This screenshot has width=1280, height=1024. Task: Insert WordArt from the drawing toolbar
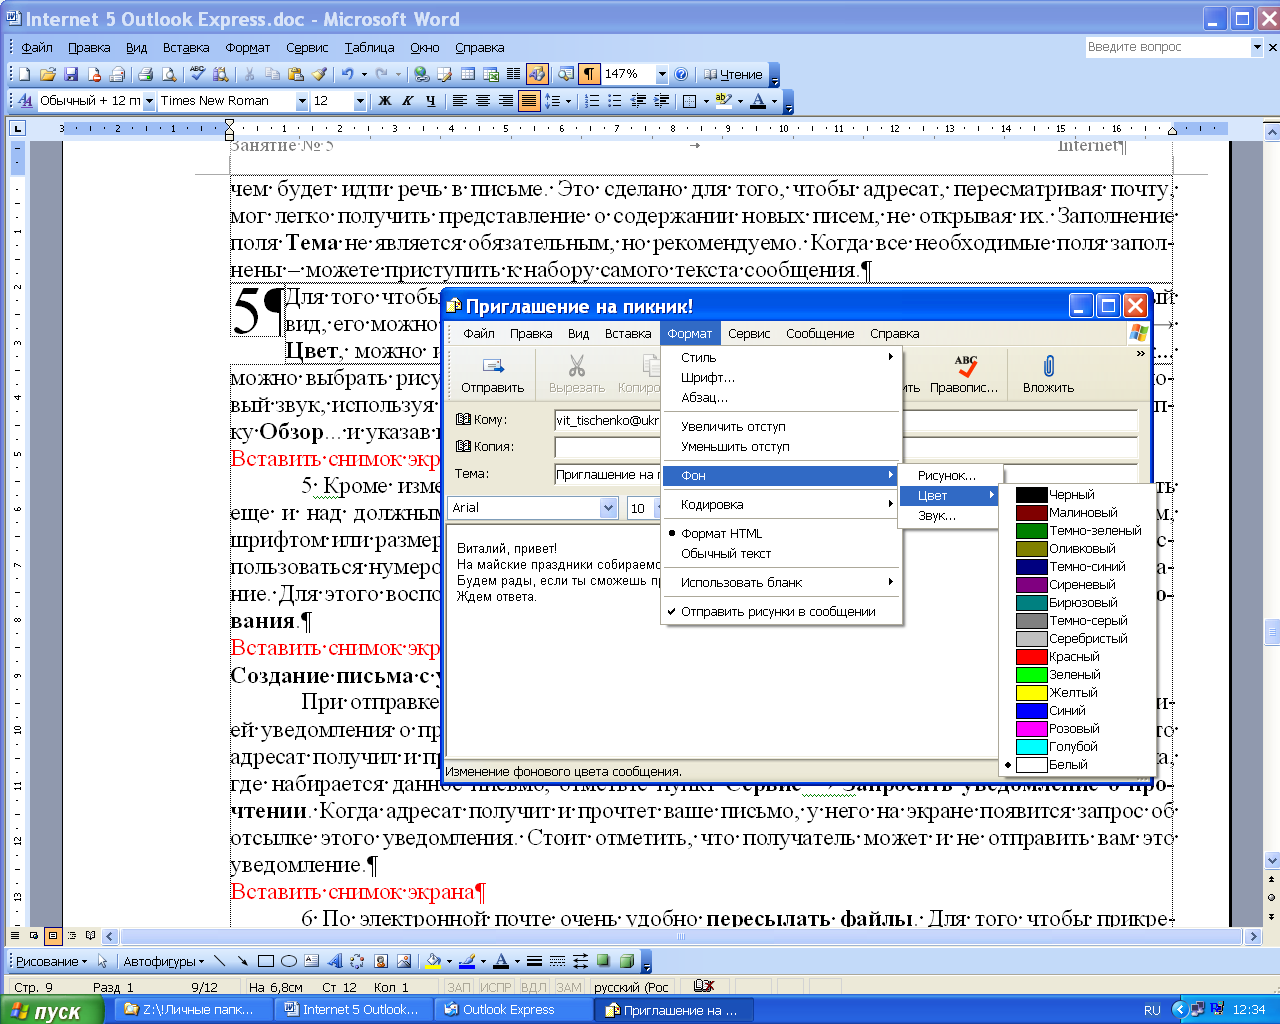(335, 961)
